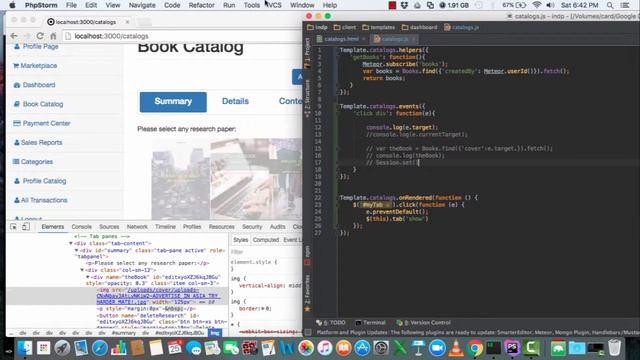Open the Version Control tool window
This screenshot has height=360, width=640.
(423, 322)
